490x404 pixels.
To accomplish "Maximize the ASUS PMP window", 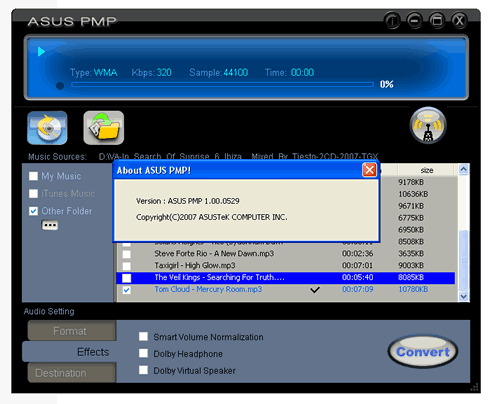I will pyautogui.click(x=437, y=21).
